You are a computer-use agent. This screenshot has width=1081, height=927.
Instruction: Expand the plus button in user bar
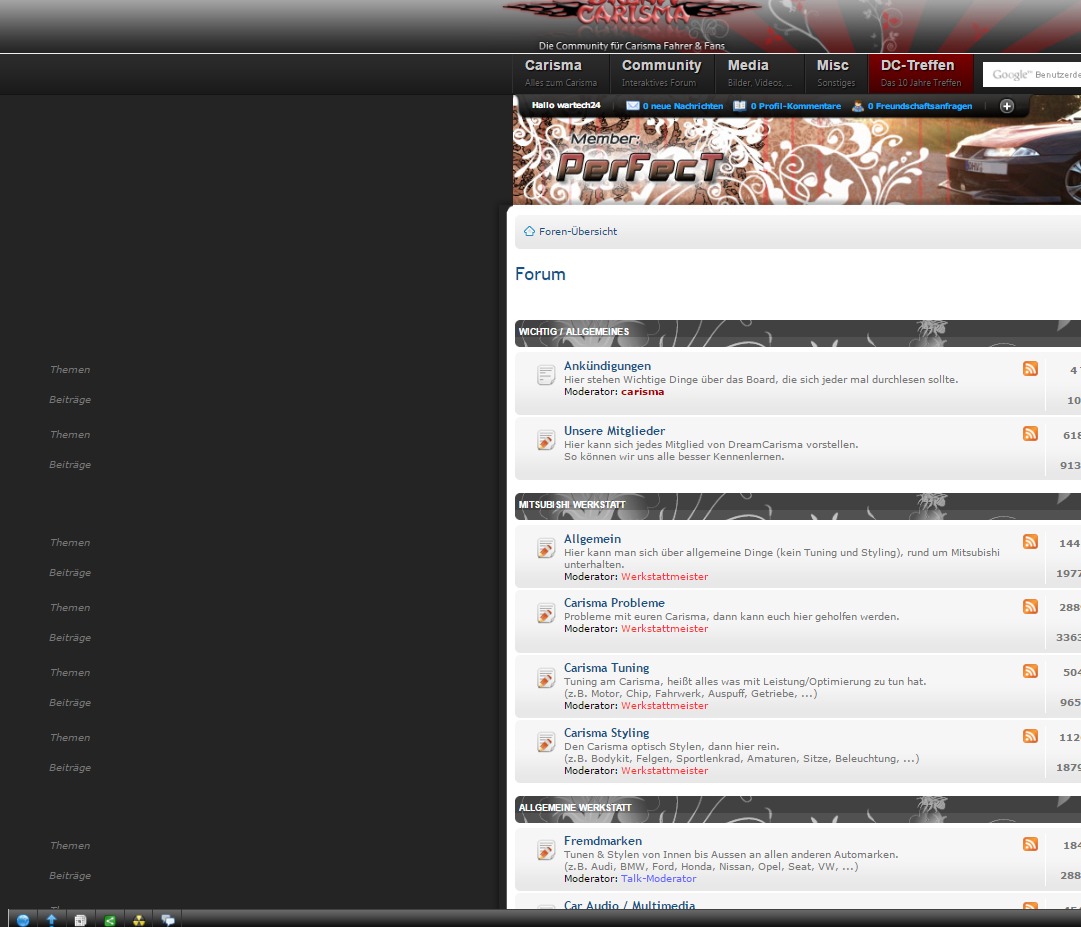[1007, 106]
